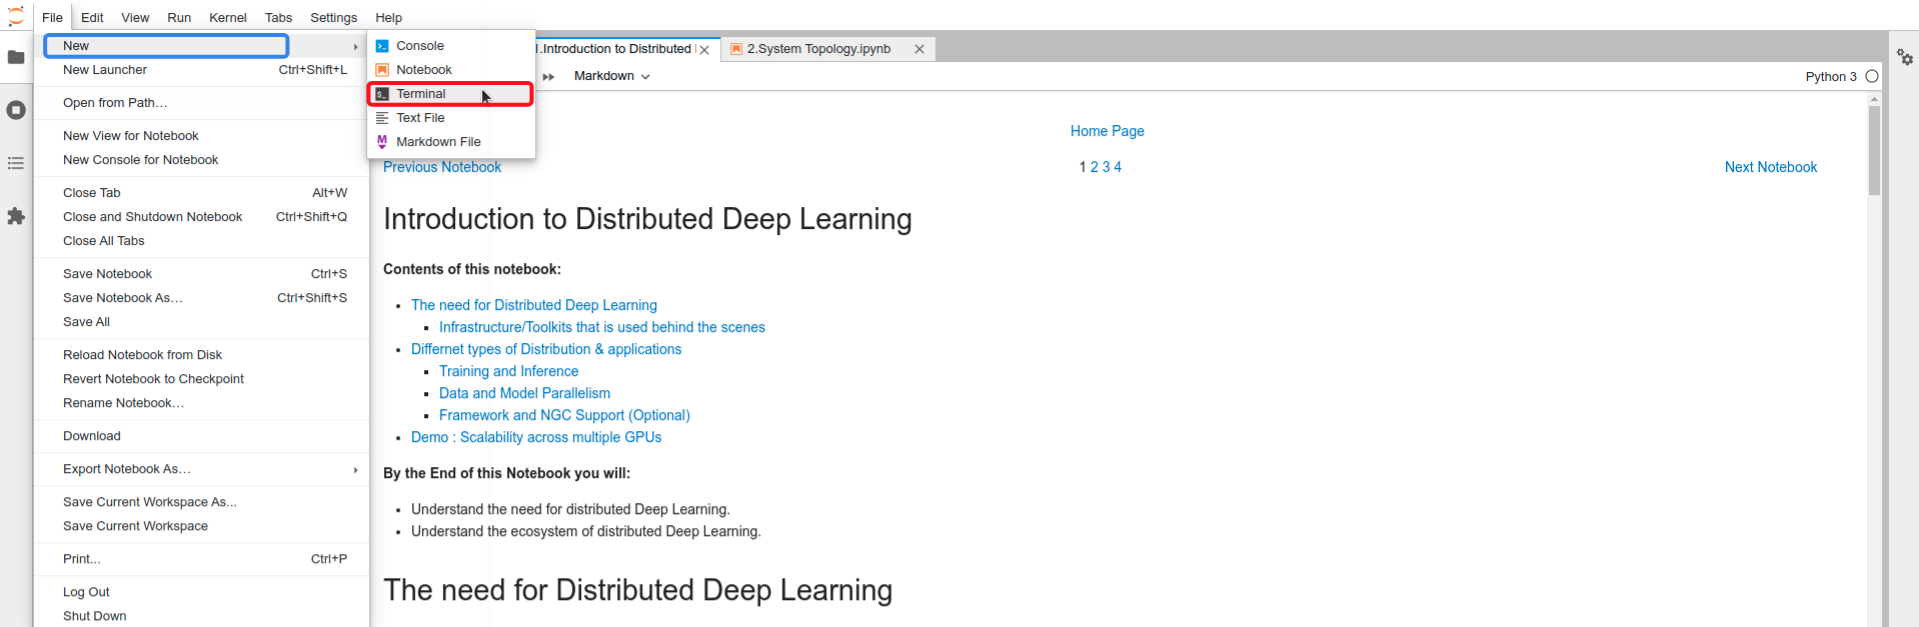
Task: Click Save Notebook in File menu
Action: (108, 274)
